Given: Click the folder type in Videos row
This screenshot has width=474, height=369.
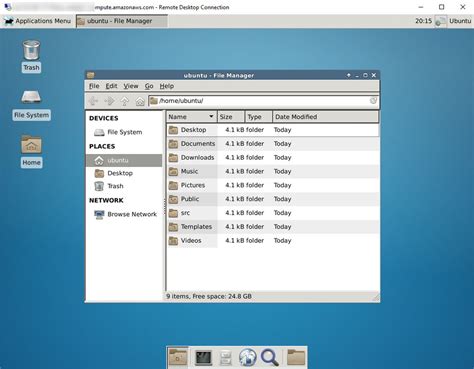Looking at the screenshot, I should click(x=255, y=240).
